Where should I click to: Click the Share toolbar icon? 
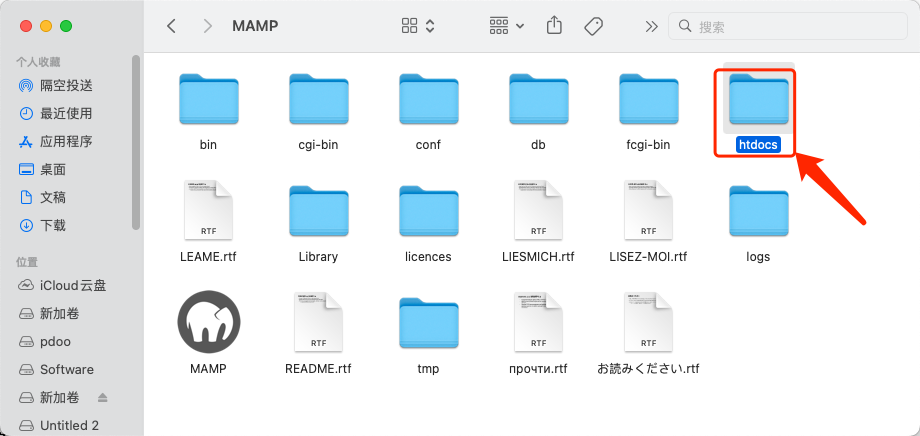pos(554,26)
